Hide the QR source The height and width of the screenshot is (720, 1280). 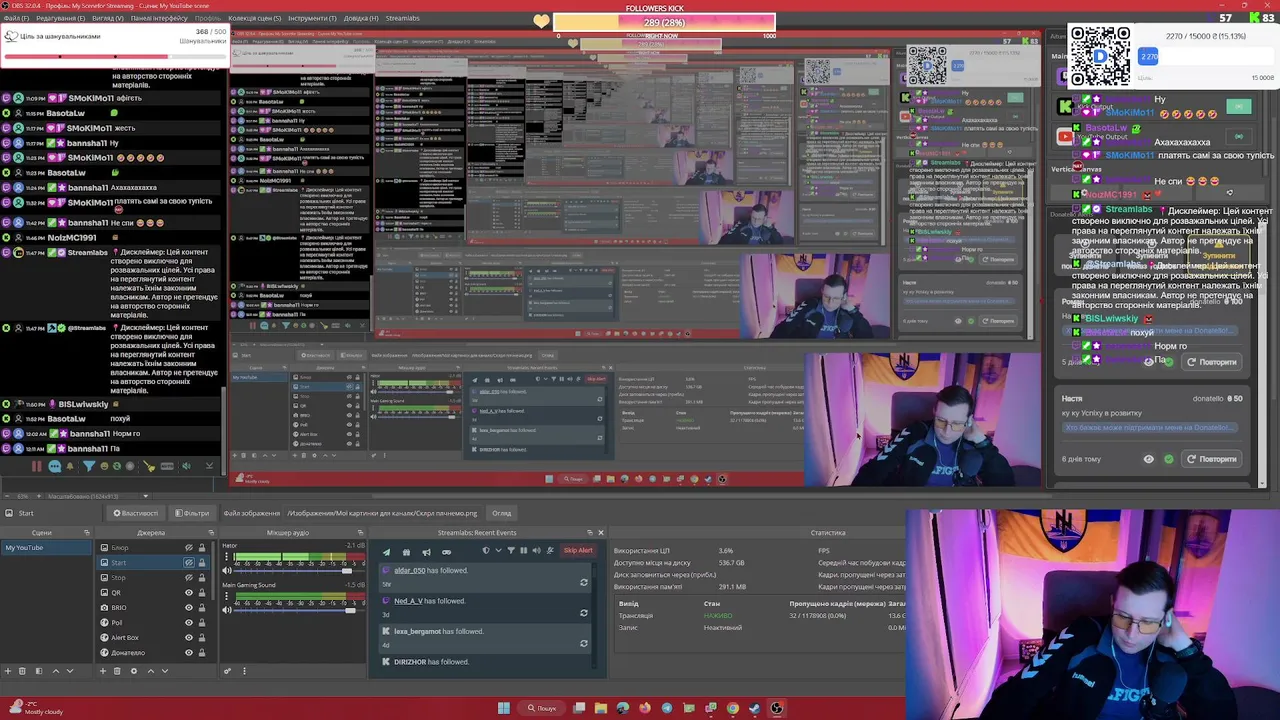coord(189,593)
